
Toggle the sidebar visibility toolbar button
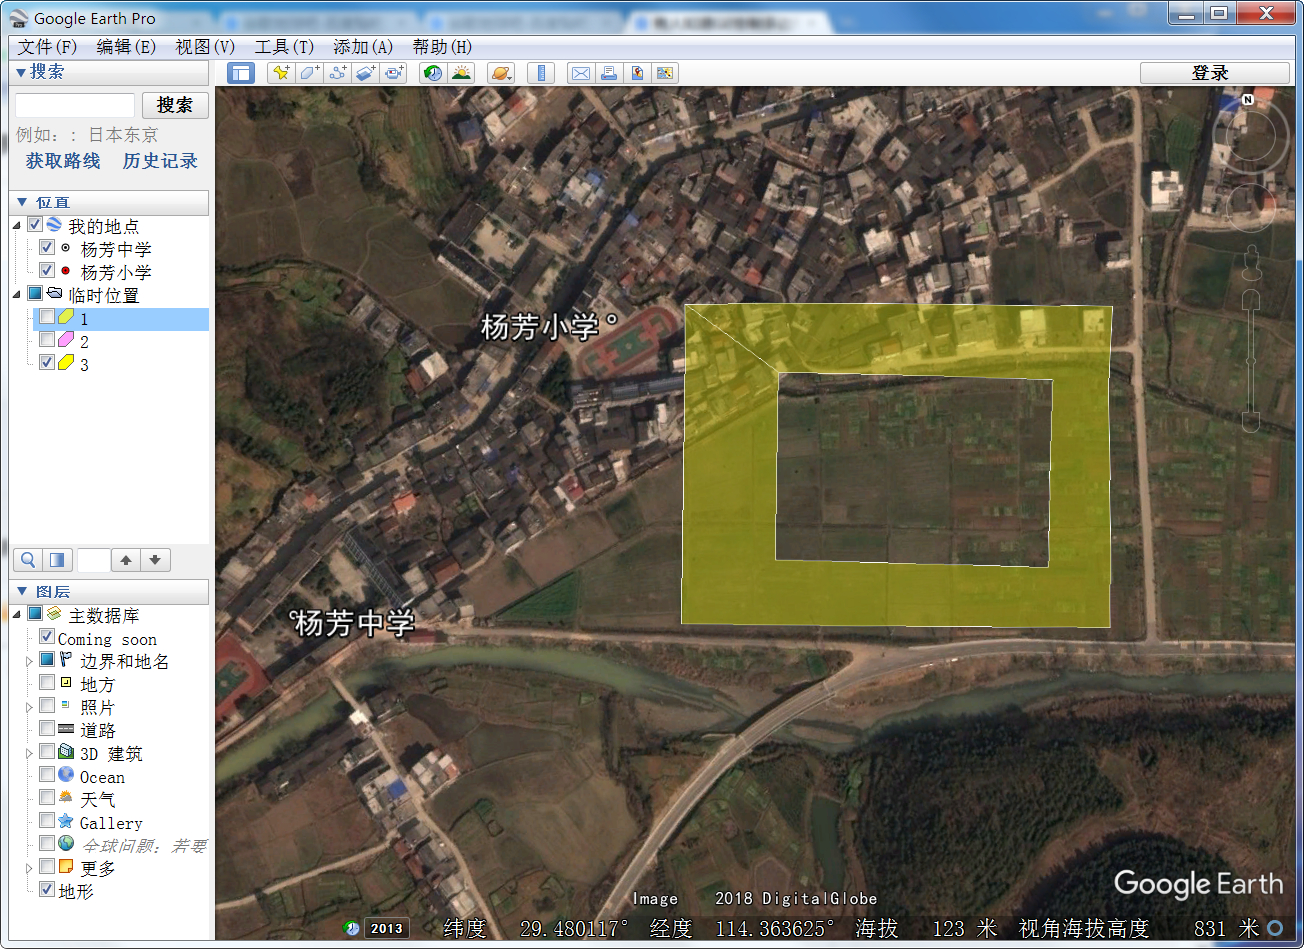241,72
